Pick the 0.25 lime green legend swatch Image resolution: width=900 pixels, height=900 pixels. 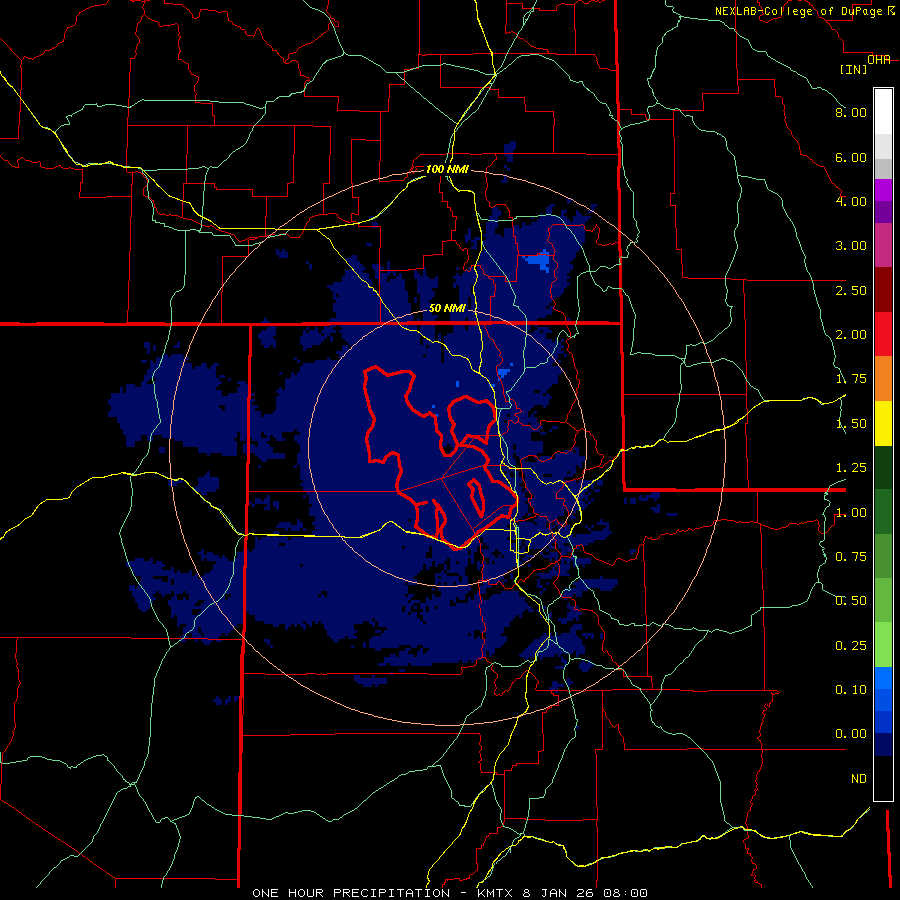[883, 645]
